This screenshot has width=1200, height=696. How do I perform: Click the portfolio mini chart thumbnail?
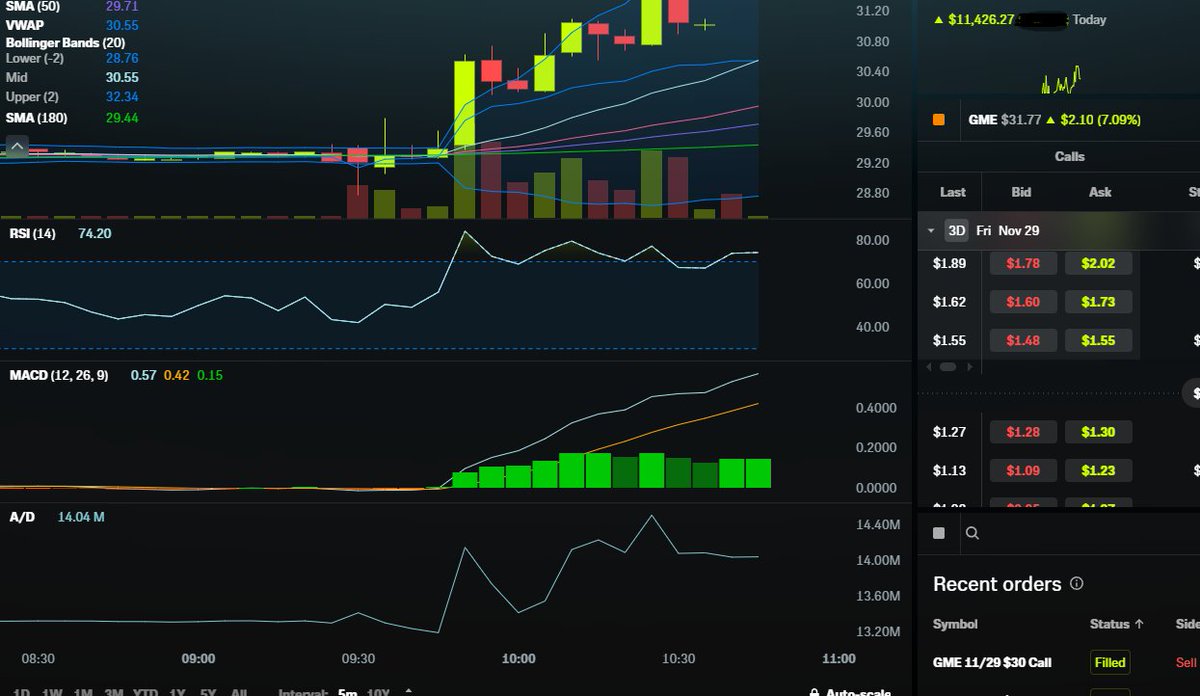[x=1061, y=79]
